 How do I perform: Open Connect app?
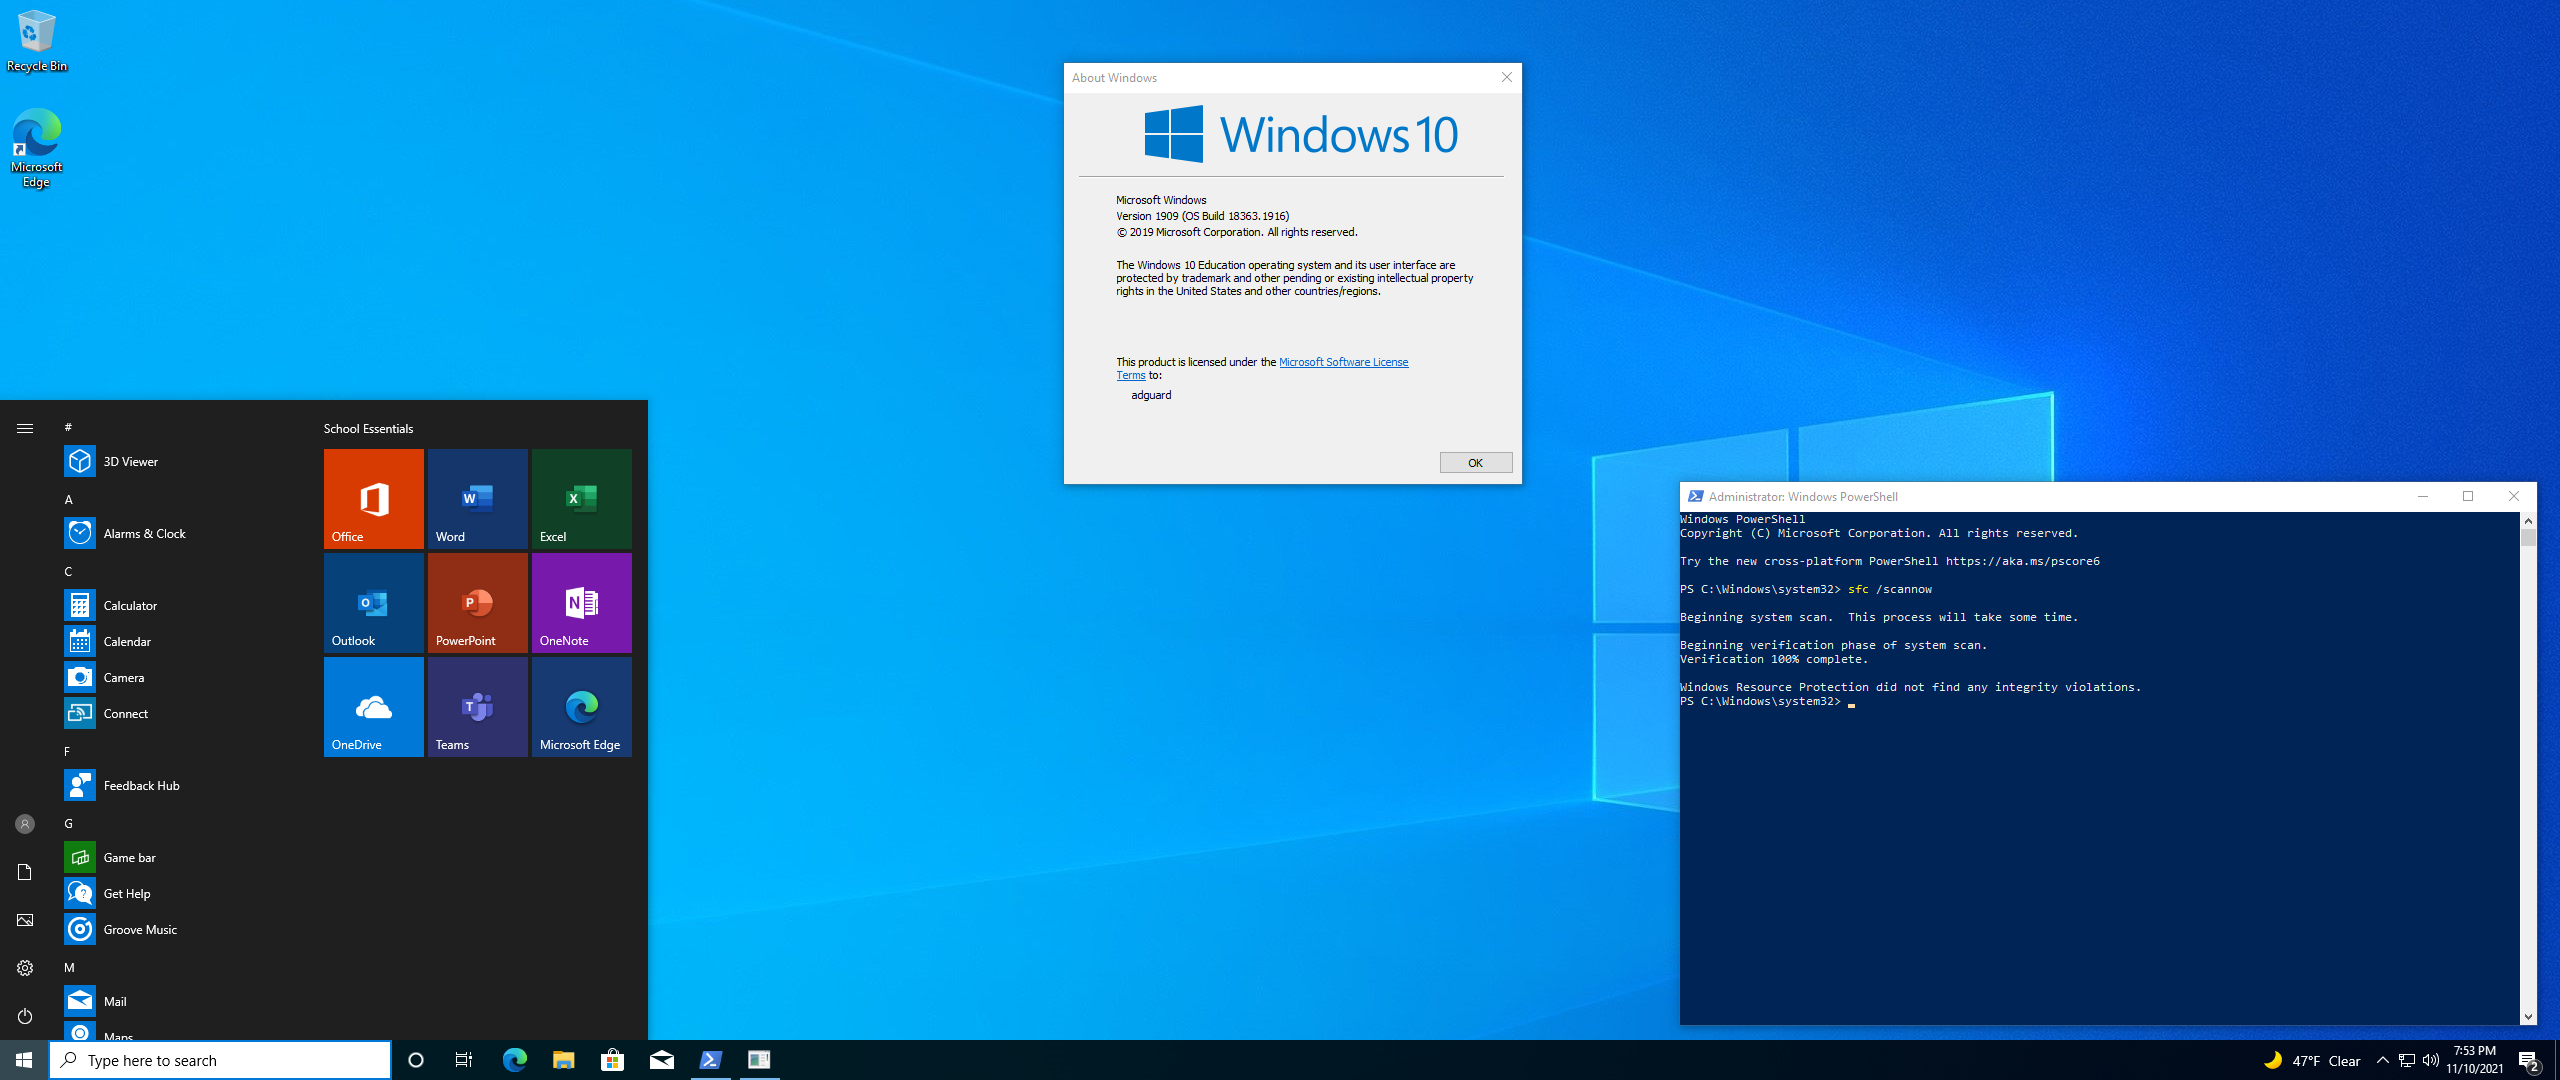[180, 713]
